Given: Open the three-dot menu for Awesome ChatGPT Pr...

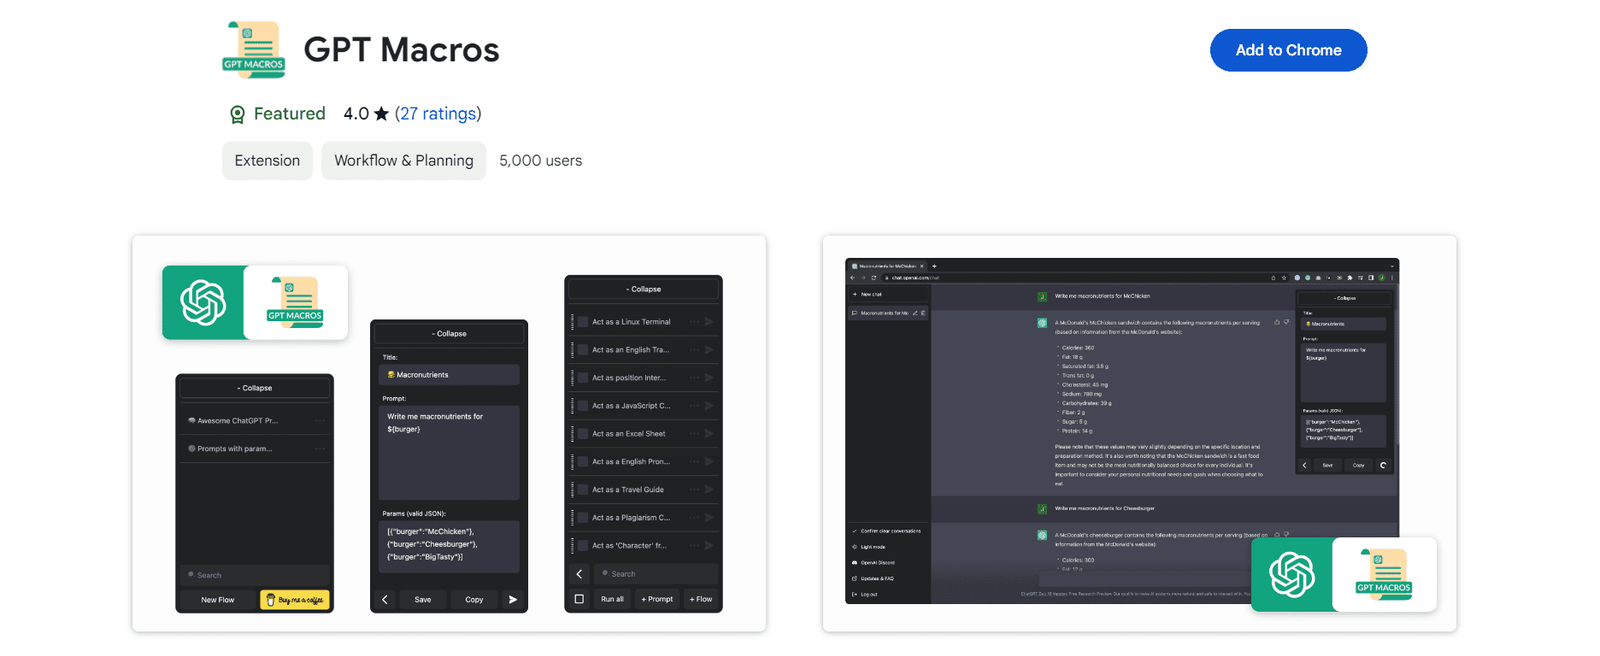Looking at the screenshot, I should (x=320, y=421).
